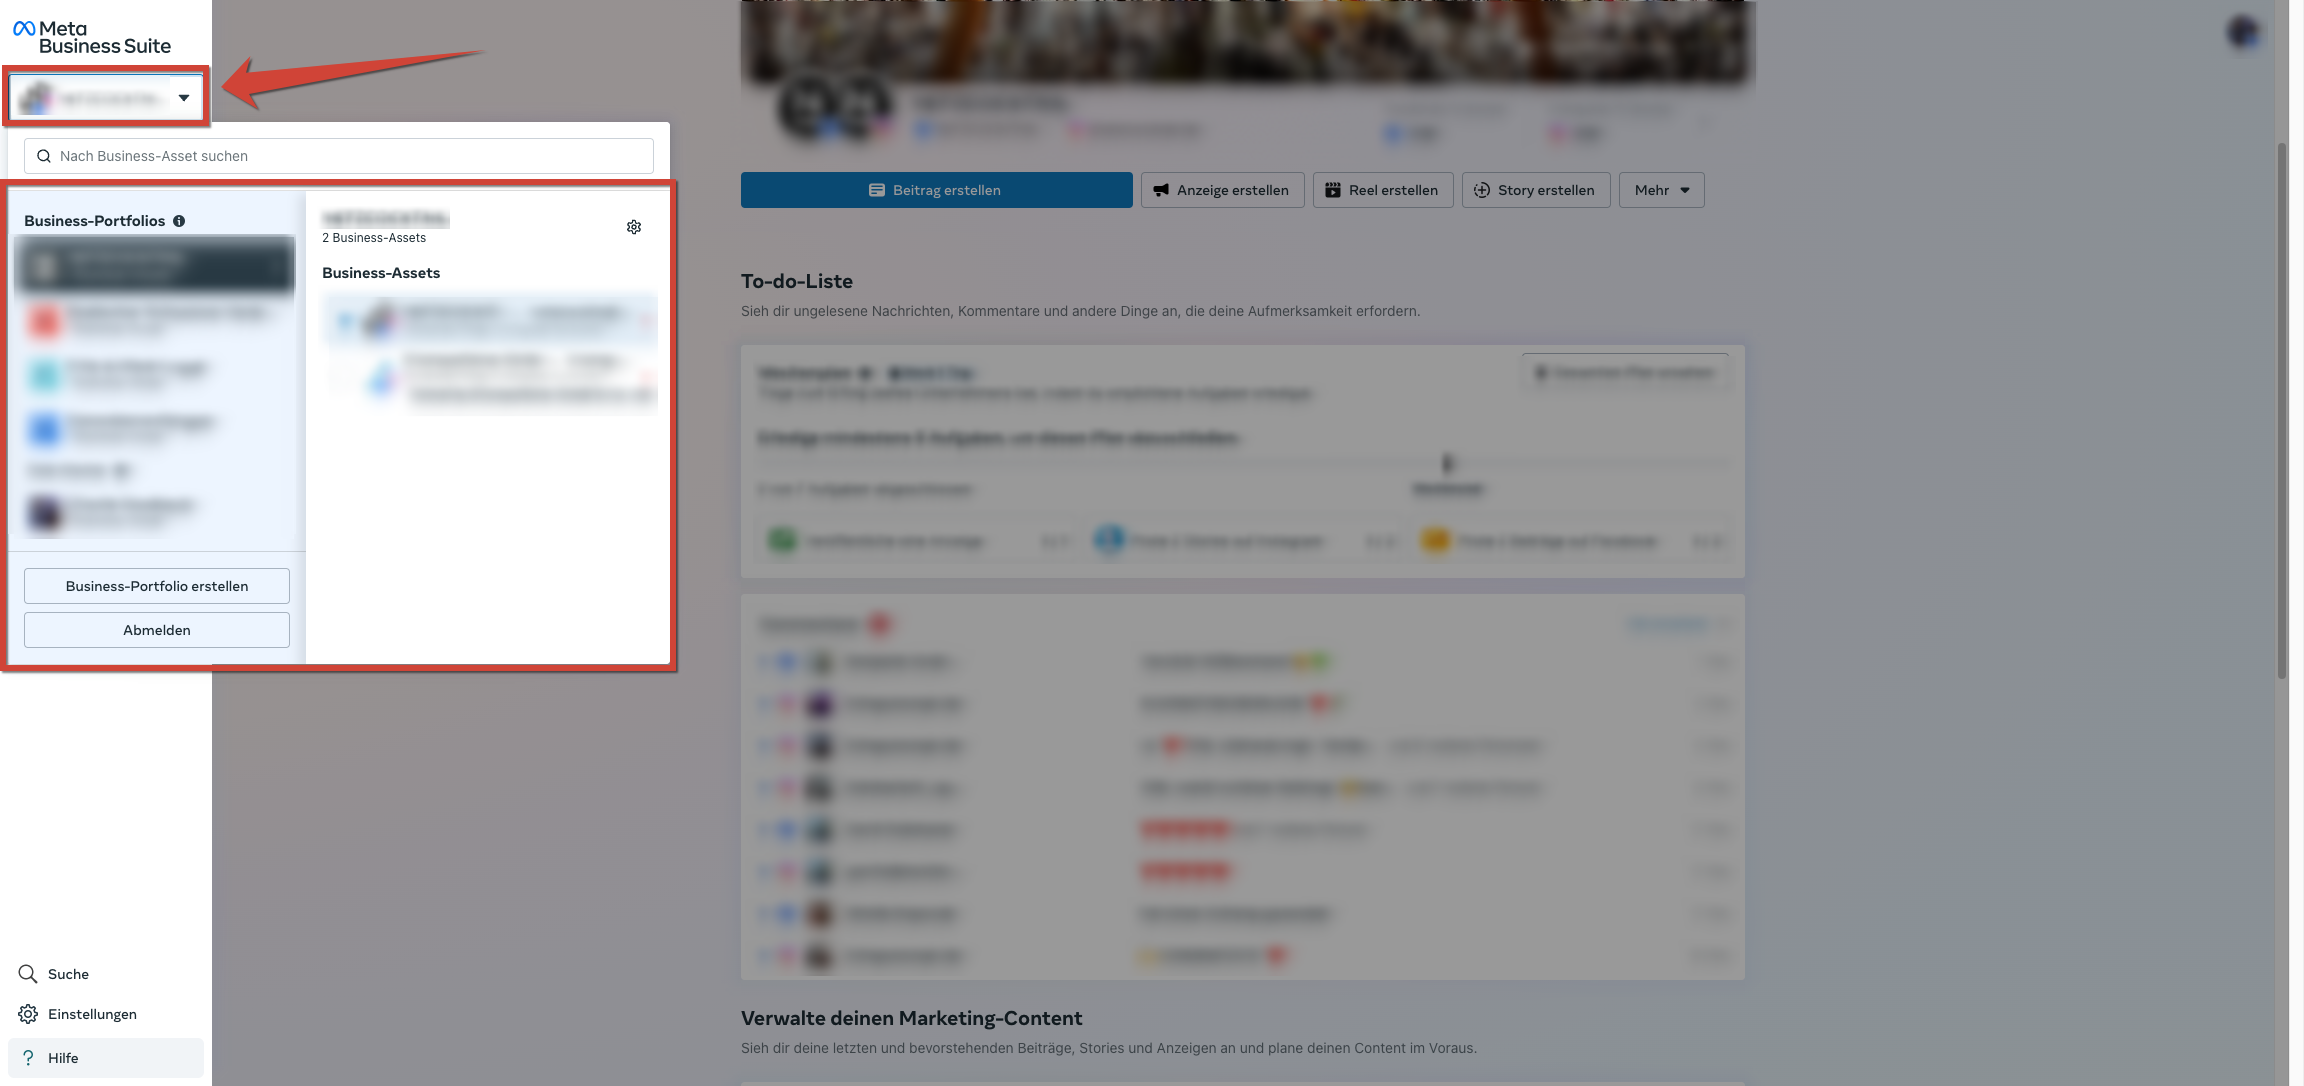Click Business-Portfolios info icon
Screen dimensions: 2304x1086
pos(179,221)
